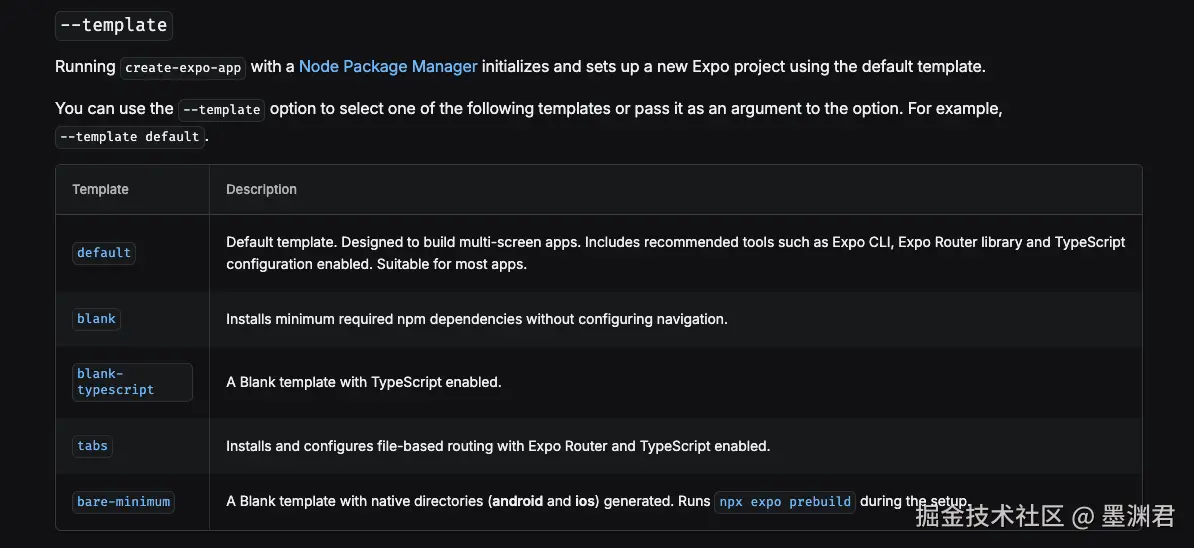The image size is (1194, 548).
Task: Open the bare-minimum template link
Action: click(123, 502)
